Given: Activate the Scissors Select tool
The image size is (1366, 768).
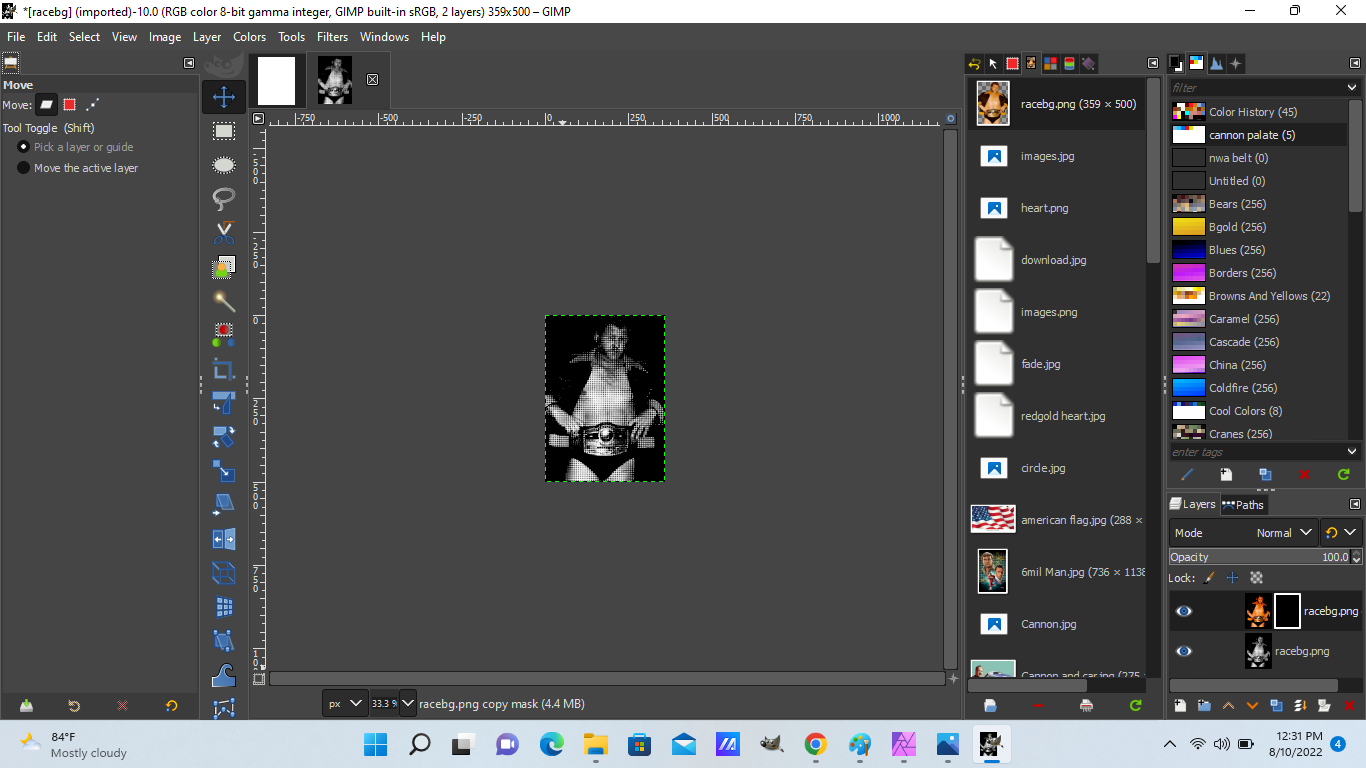Looking at the screenshot, I should click(x=224, y=233).
